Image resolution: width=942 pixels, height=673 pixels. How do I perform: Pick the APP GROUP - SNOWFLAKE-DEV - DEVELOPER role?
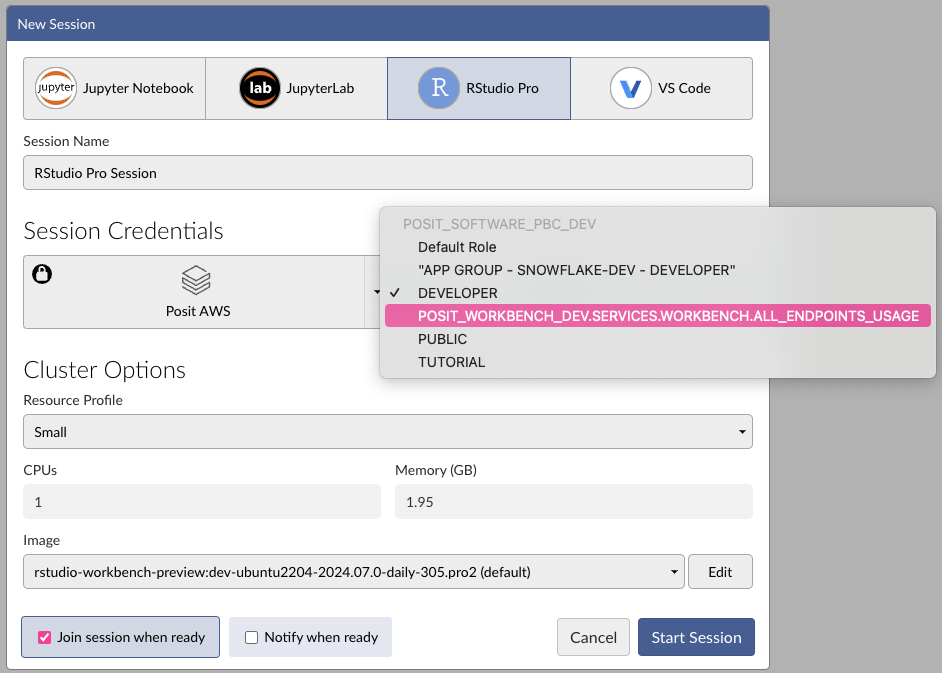pos(658,270)
